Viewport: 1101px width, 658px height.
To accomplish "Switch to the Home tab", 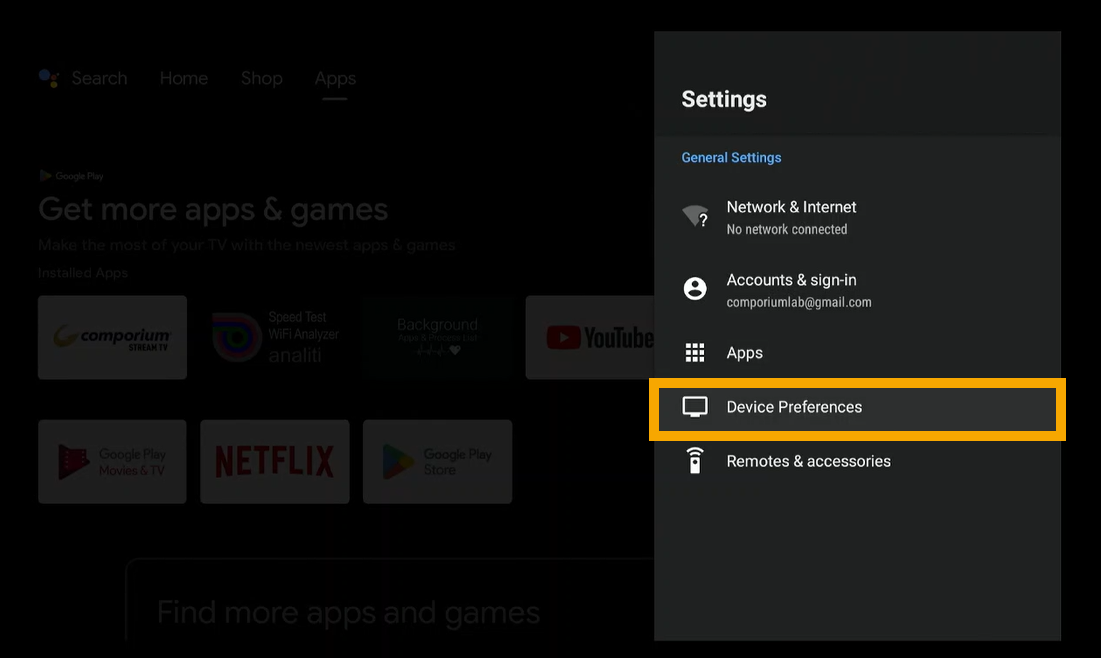I will tap(184, 78).
